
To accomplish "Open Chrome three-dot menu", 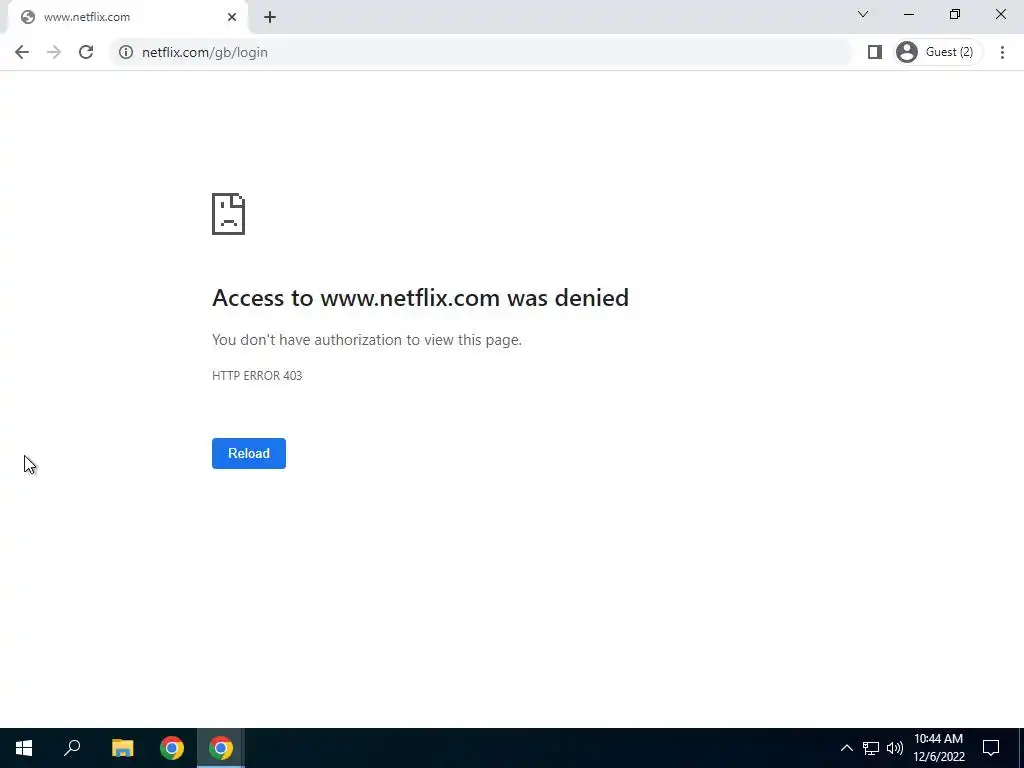I will [x=1002, y=52].
